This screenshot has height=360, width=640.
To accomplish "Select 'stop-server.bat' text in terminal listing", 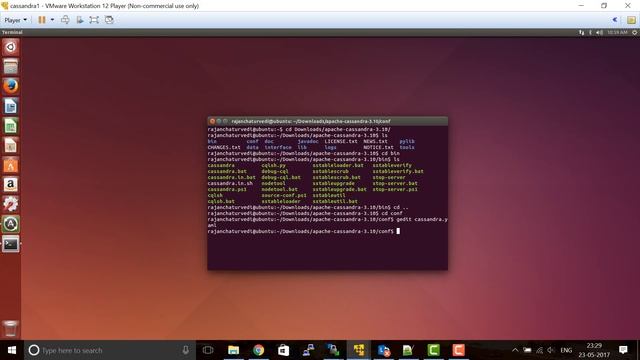I will [x=395, y=183].
